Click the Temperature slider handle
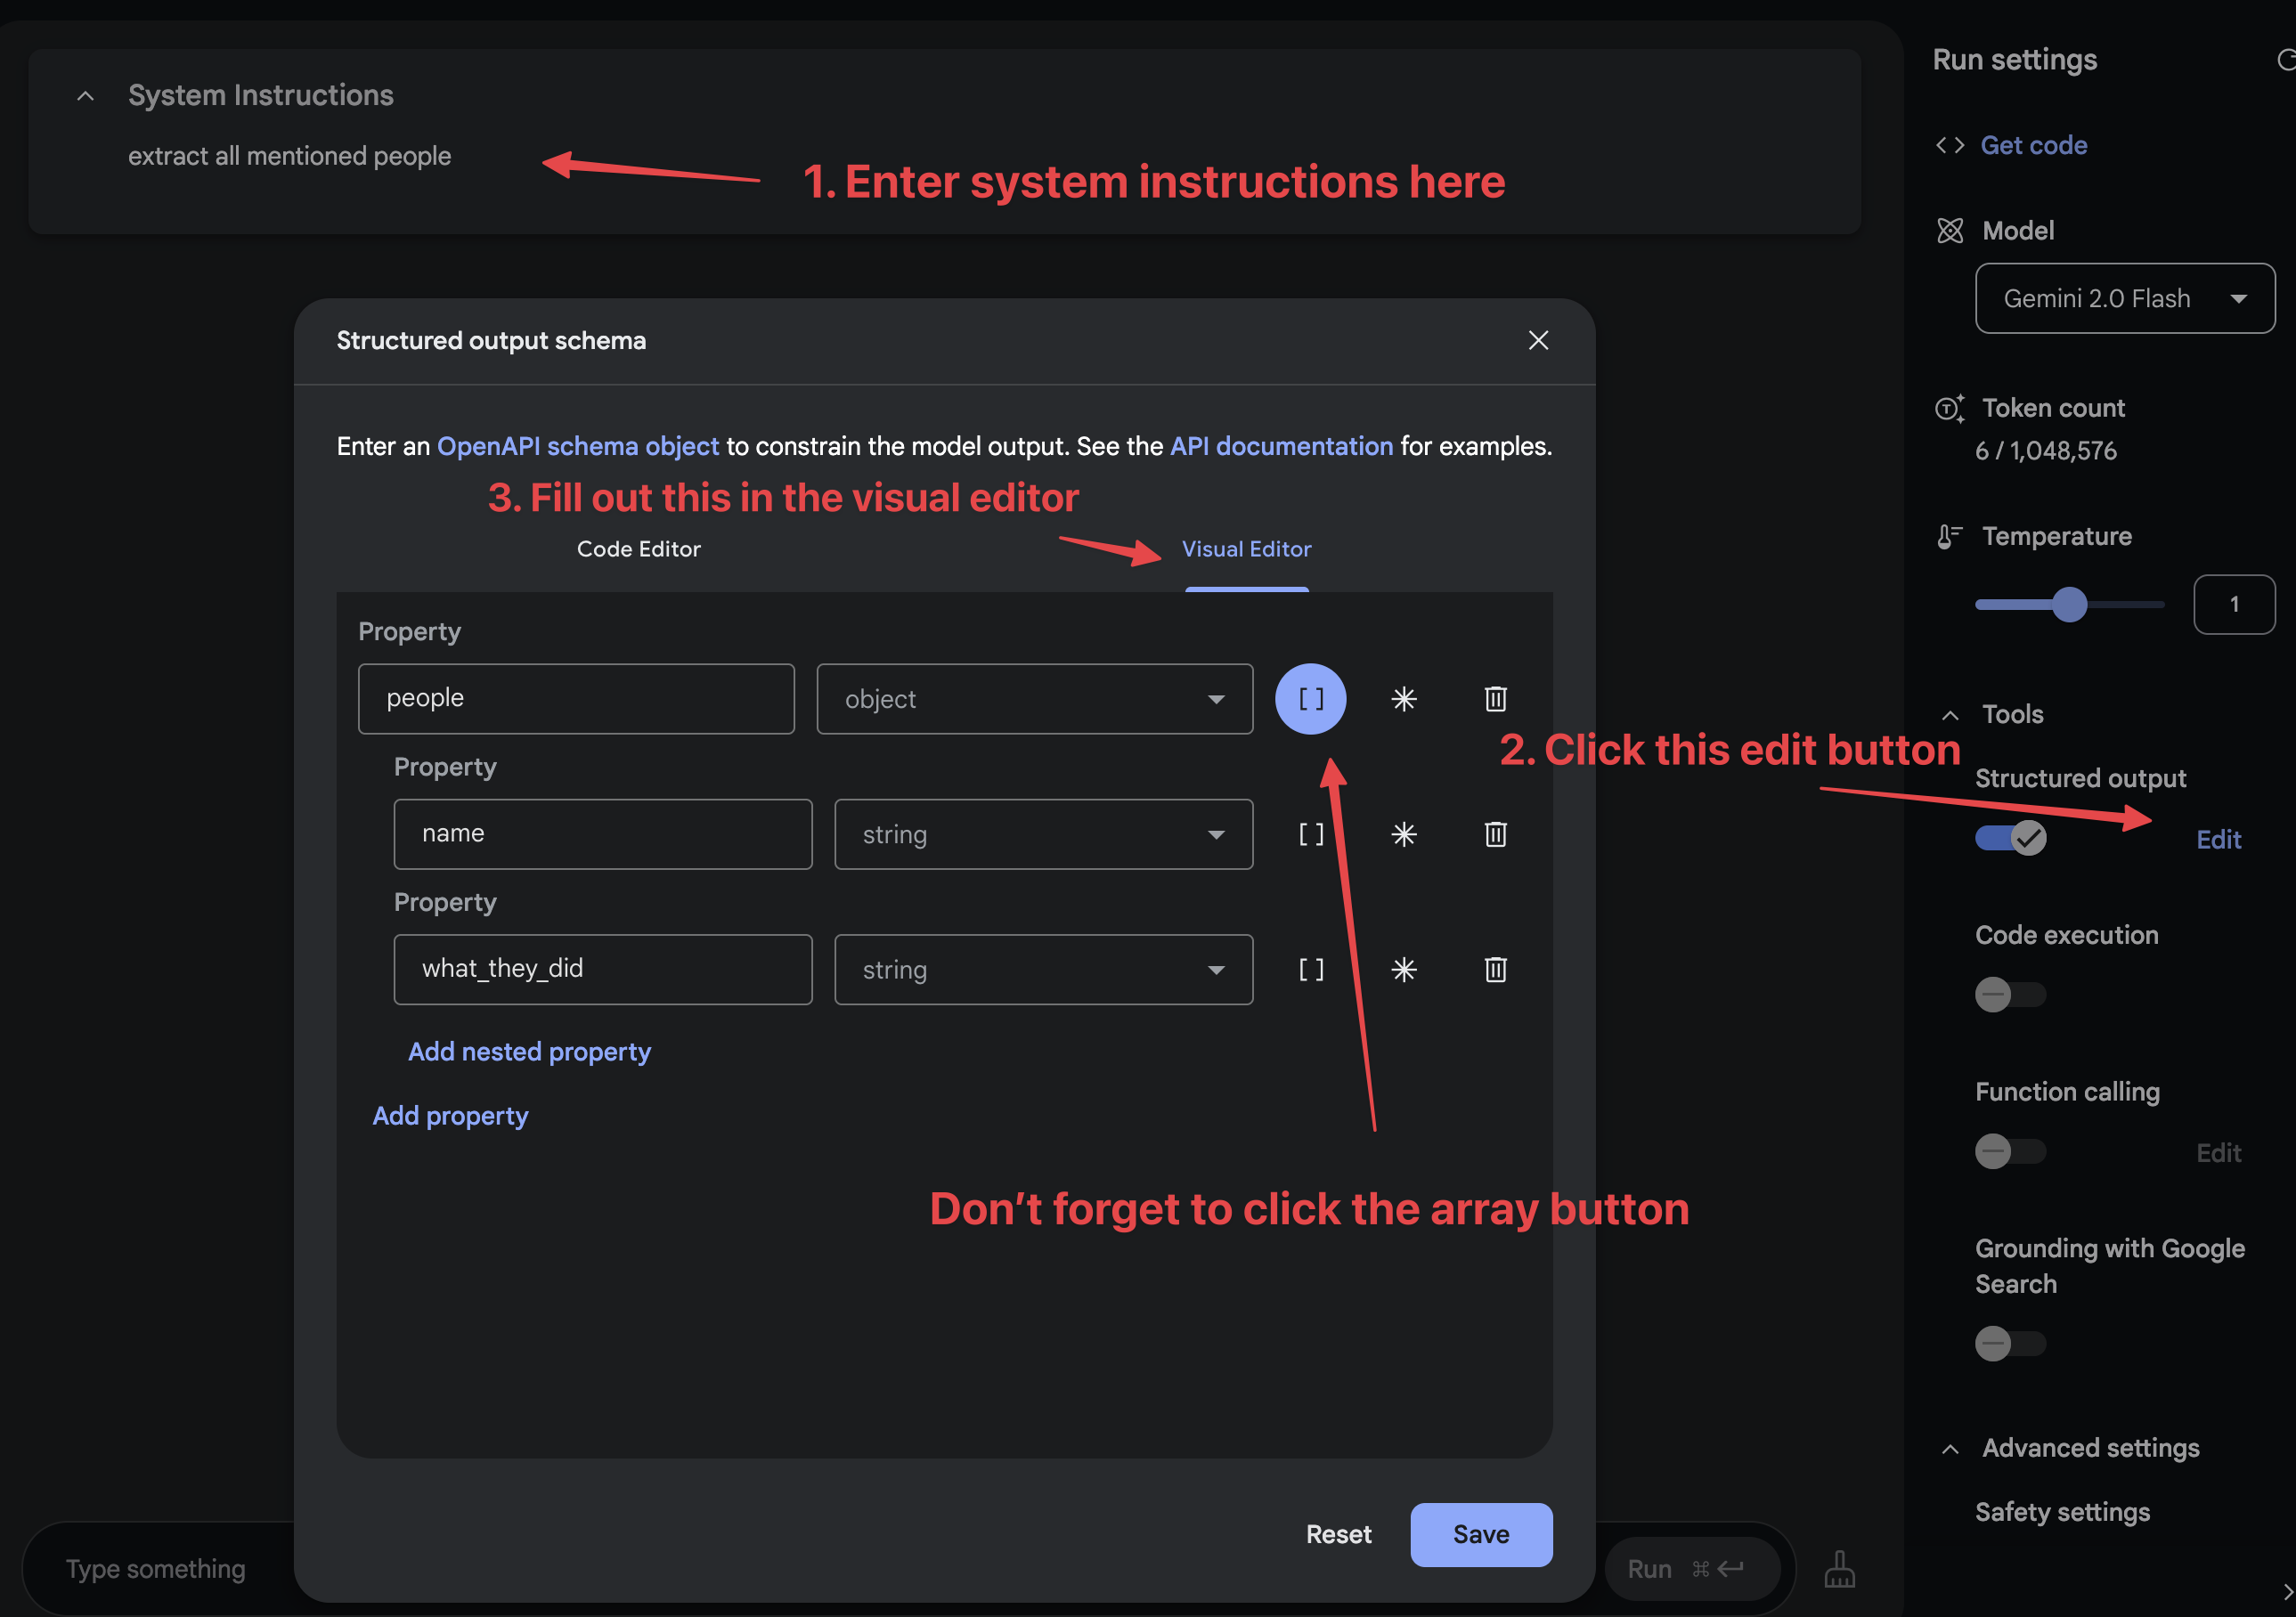The image size is (2296, 1617). click(2069, 604)
